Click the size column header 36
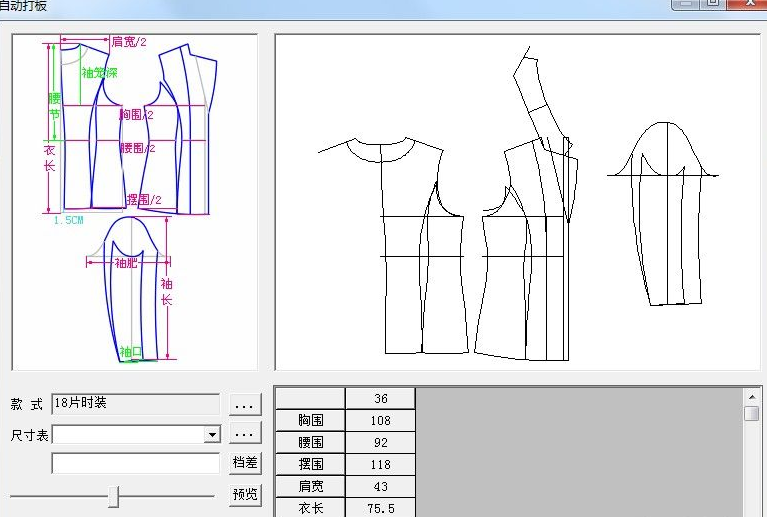This screenshot has width=767, height=517. click(380, 399)
